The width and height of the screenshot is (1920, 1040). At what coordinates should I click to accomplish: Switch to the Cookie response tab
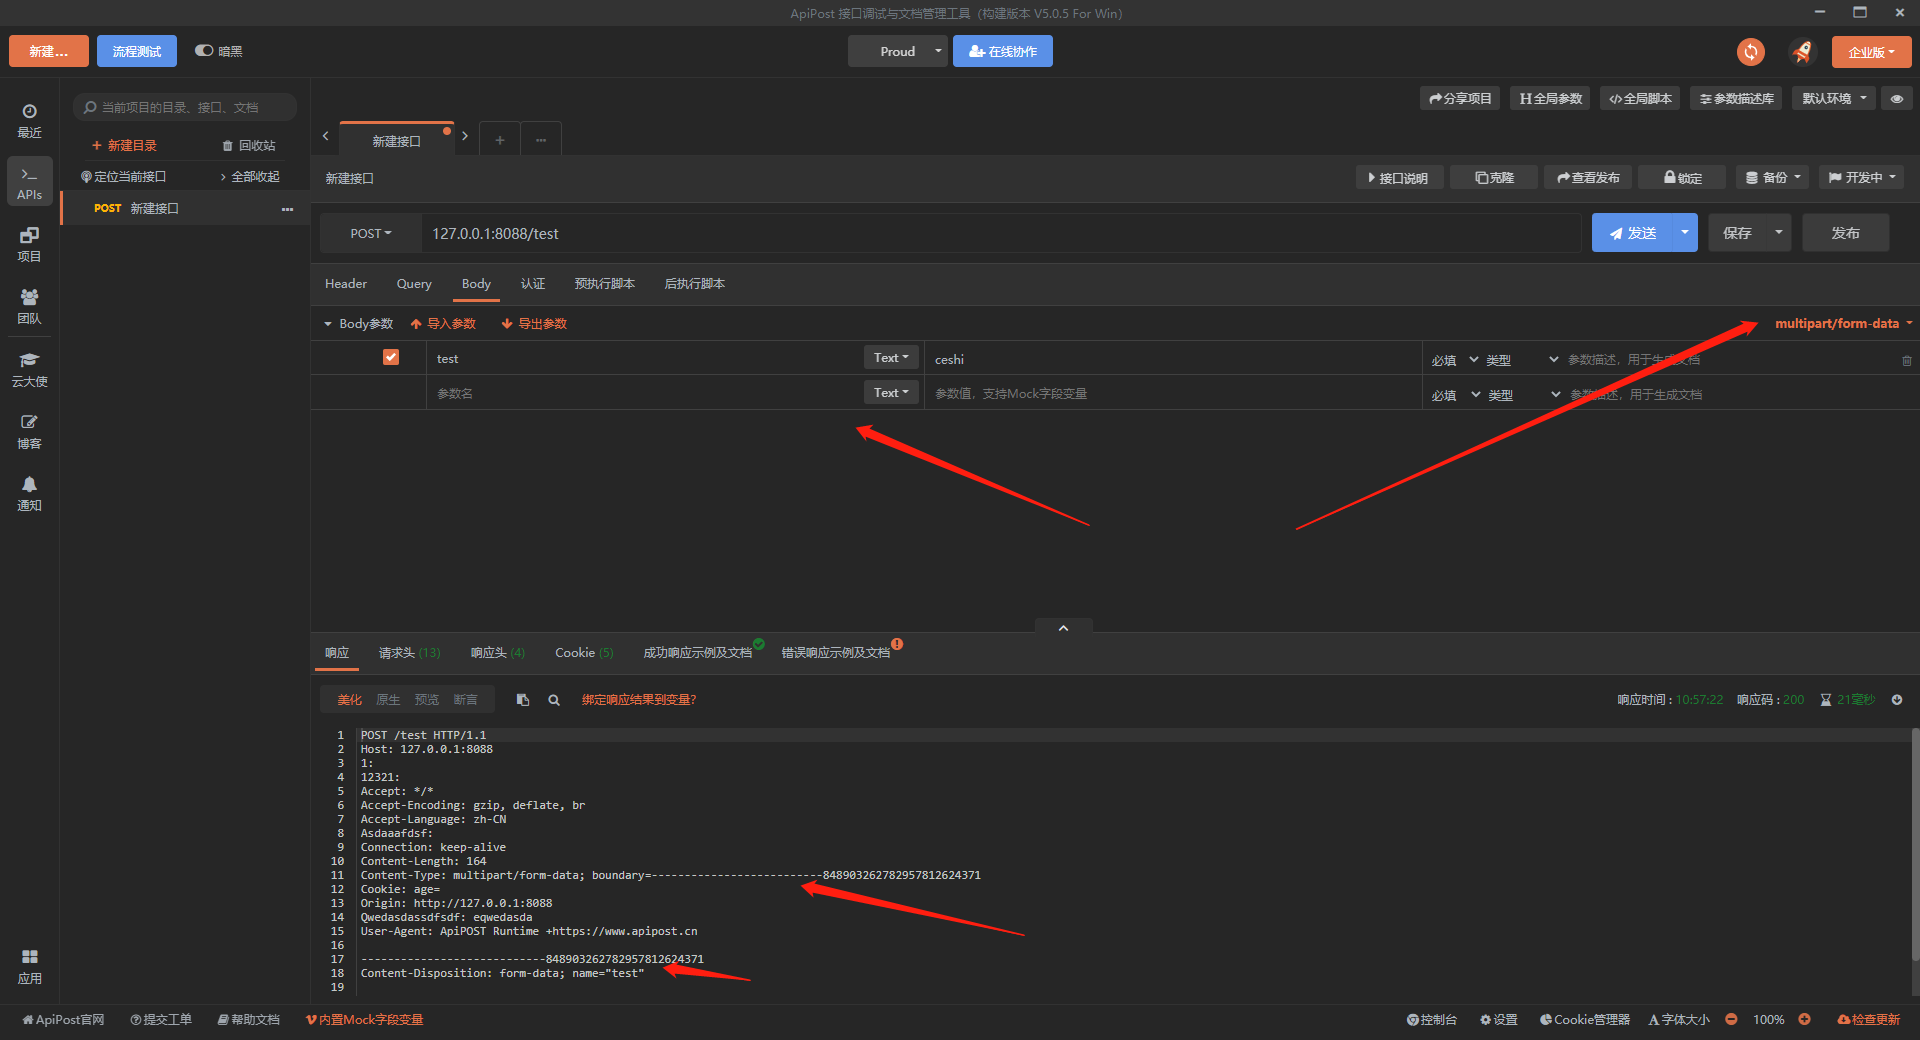[584, 652]
